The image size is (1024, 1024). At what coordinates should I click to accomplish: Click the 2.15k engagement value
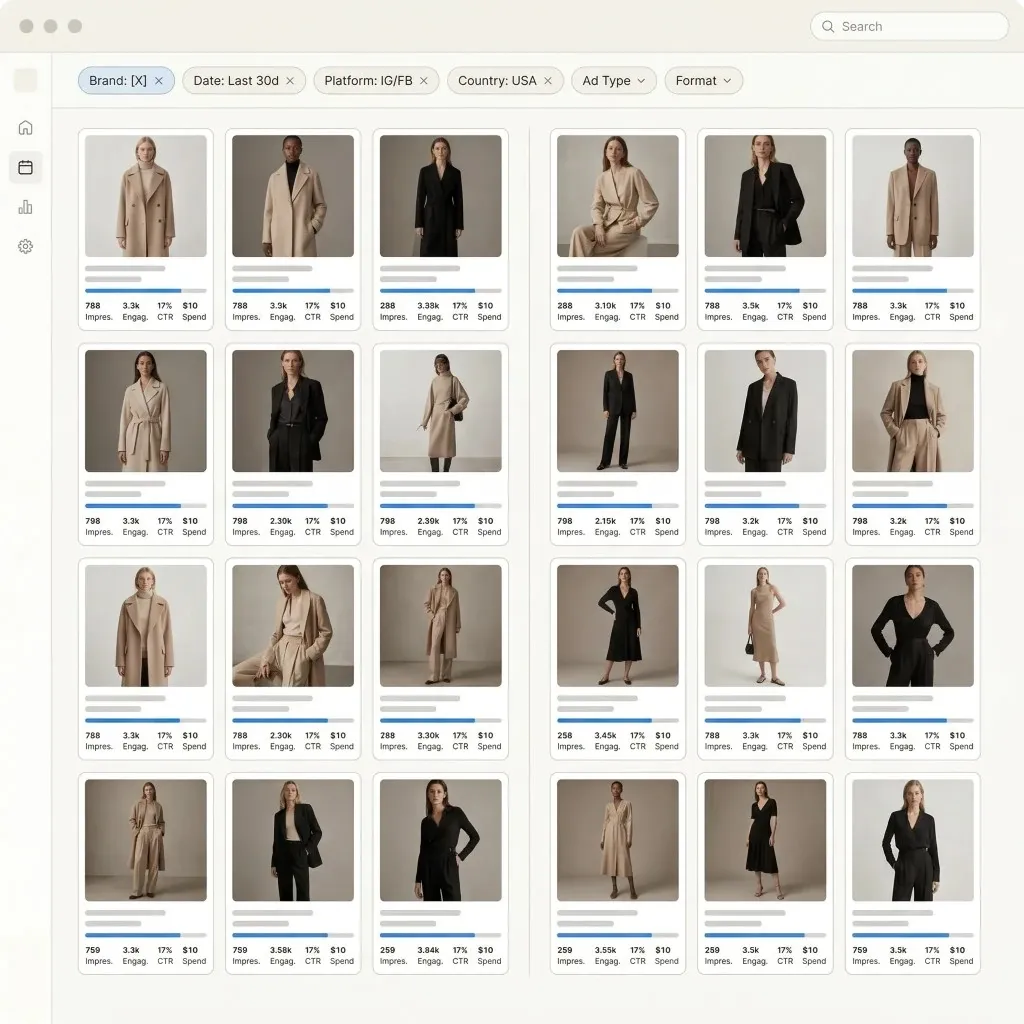coord(605,521)
